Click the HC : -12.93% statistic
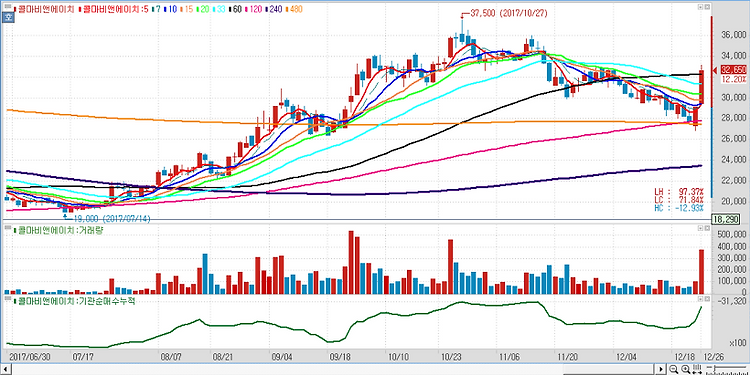The image size is (750, 375). click(680, 208)
